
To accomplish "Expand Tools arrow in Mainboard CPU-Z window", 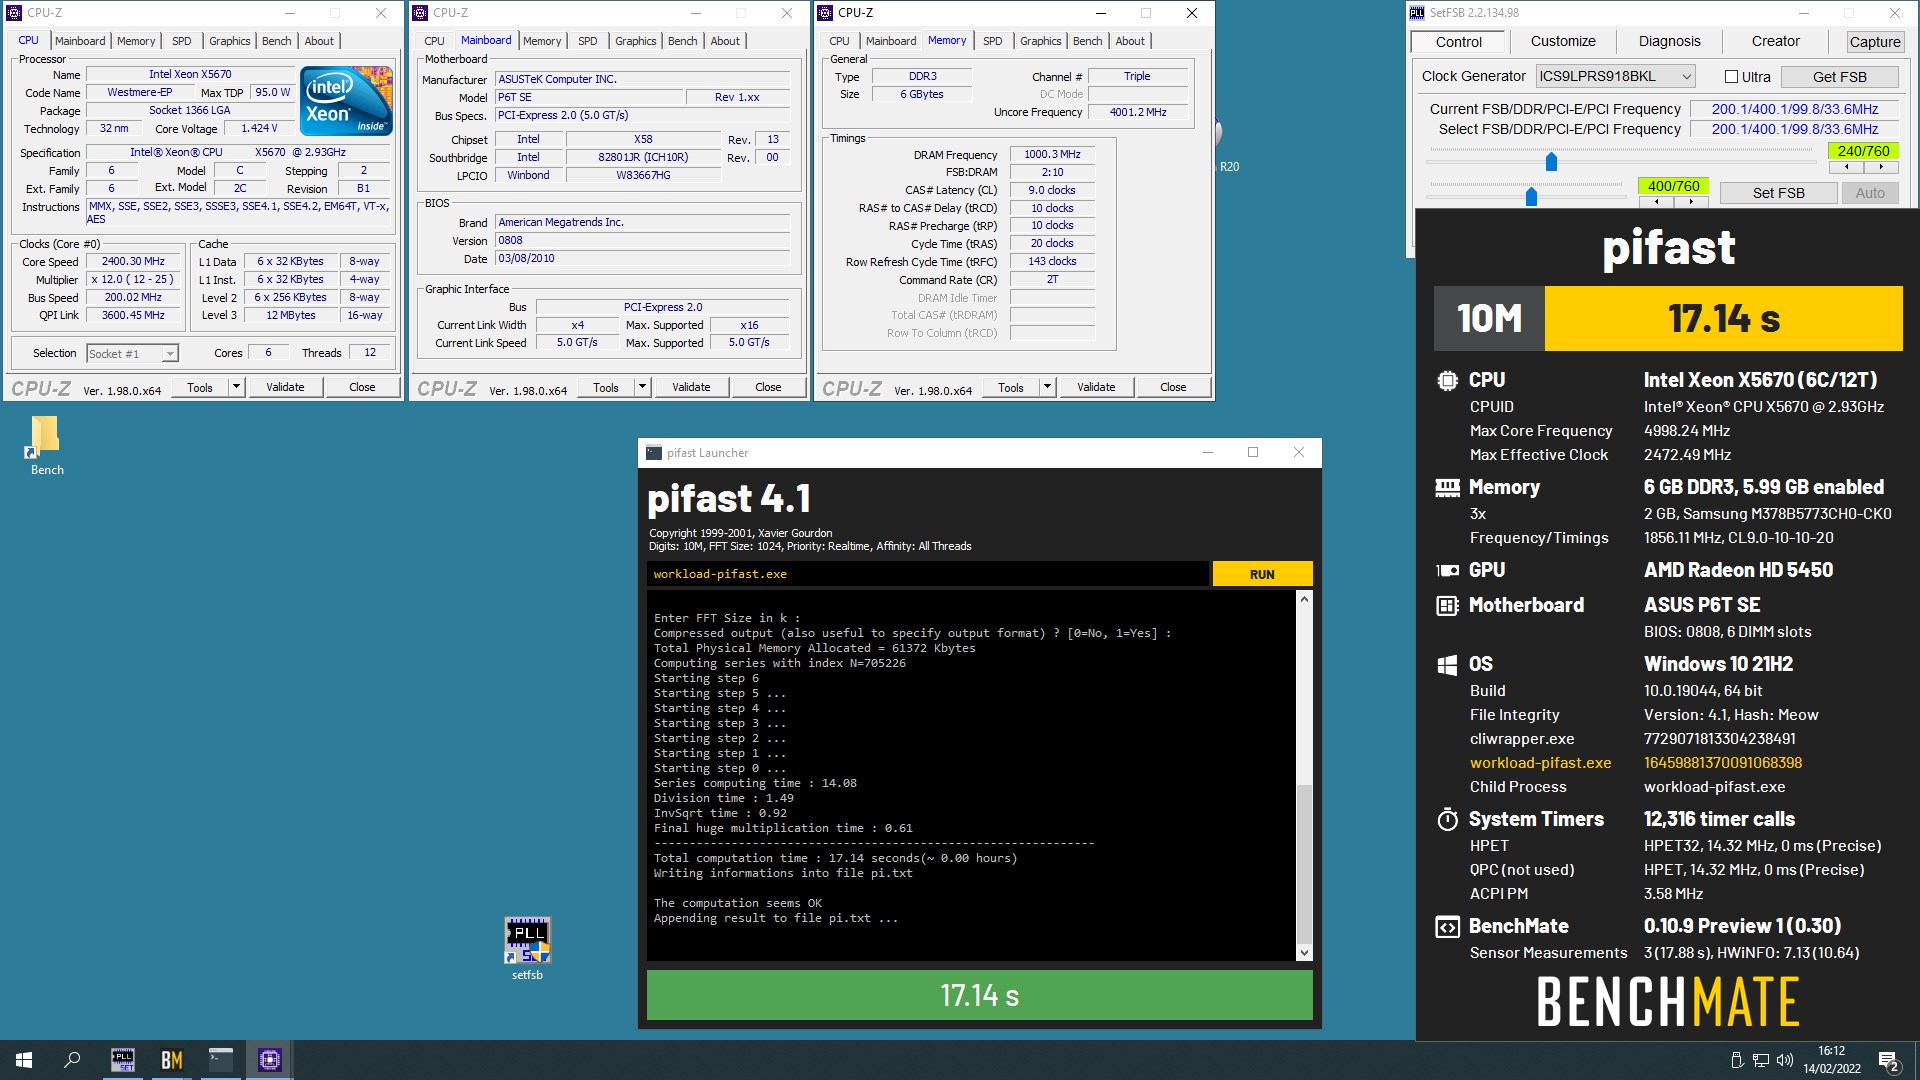I will tap(642, 387).
